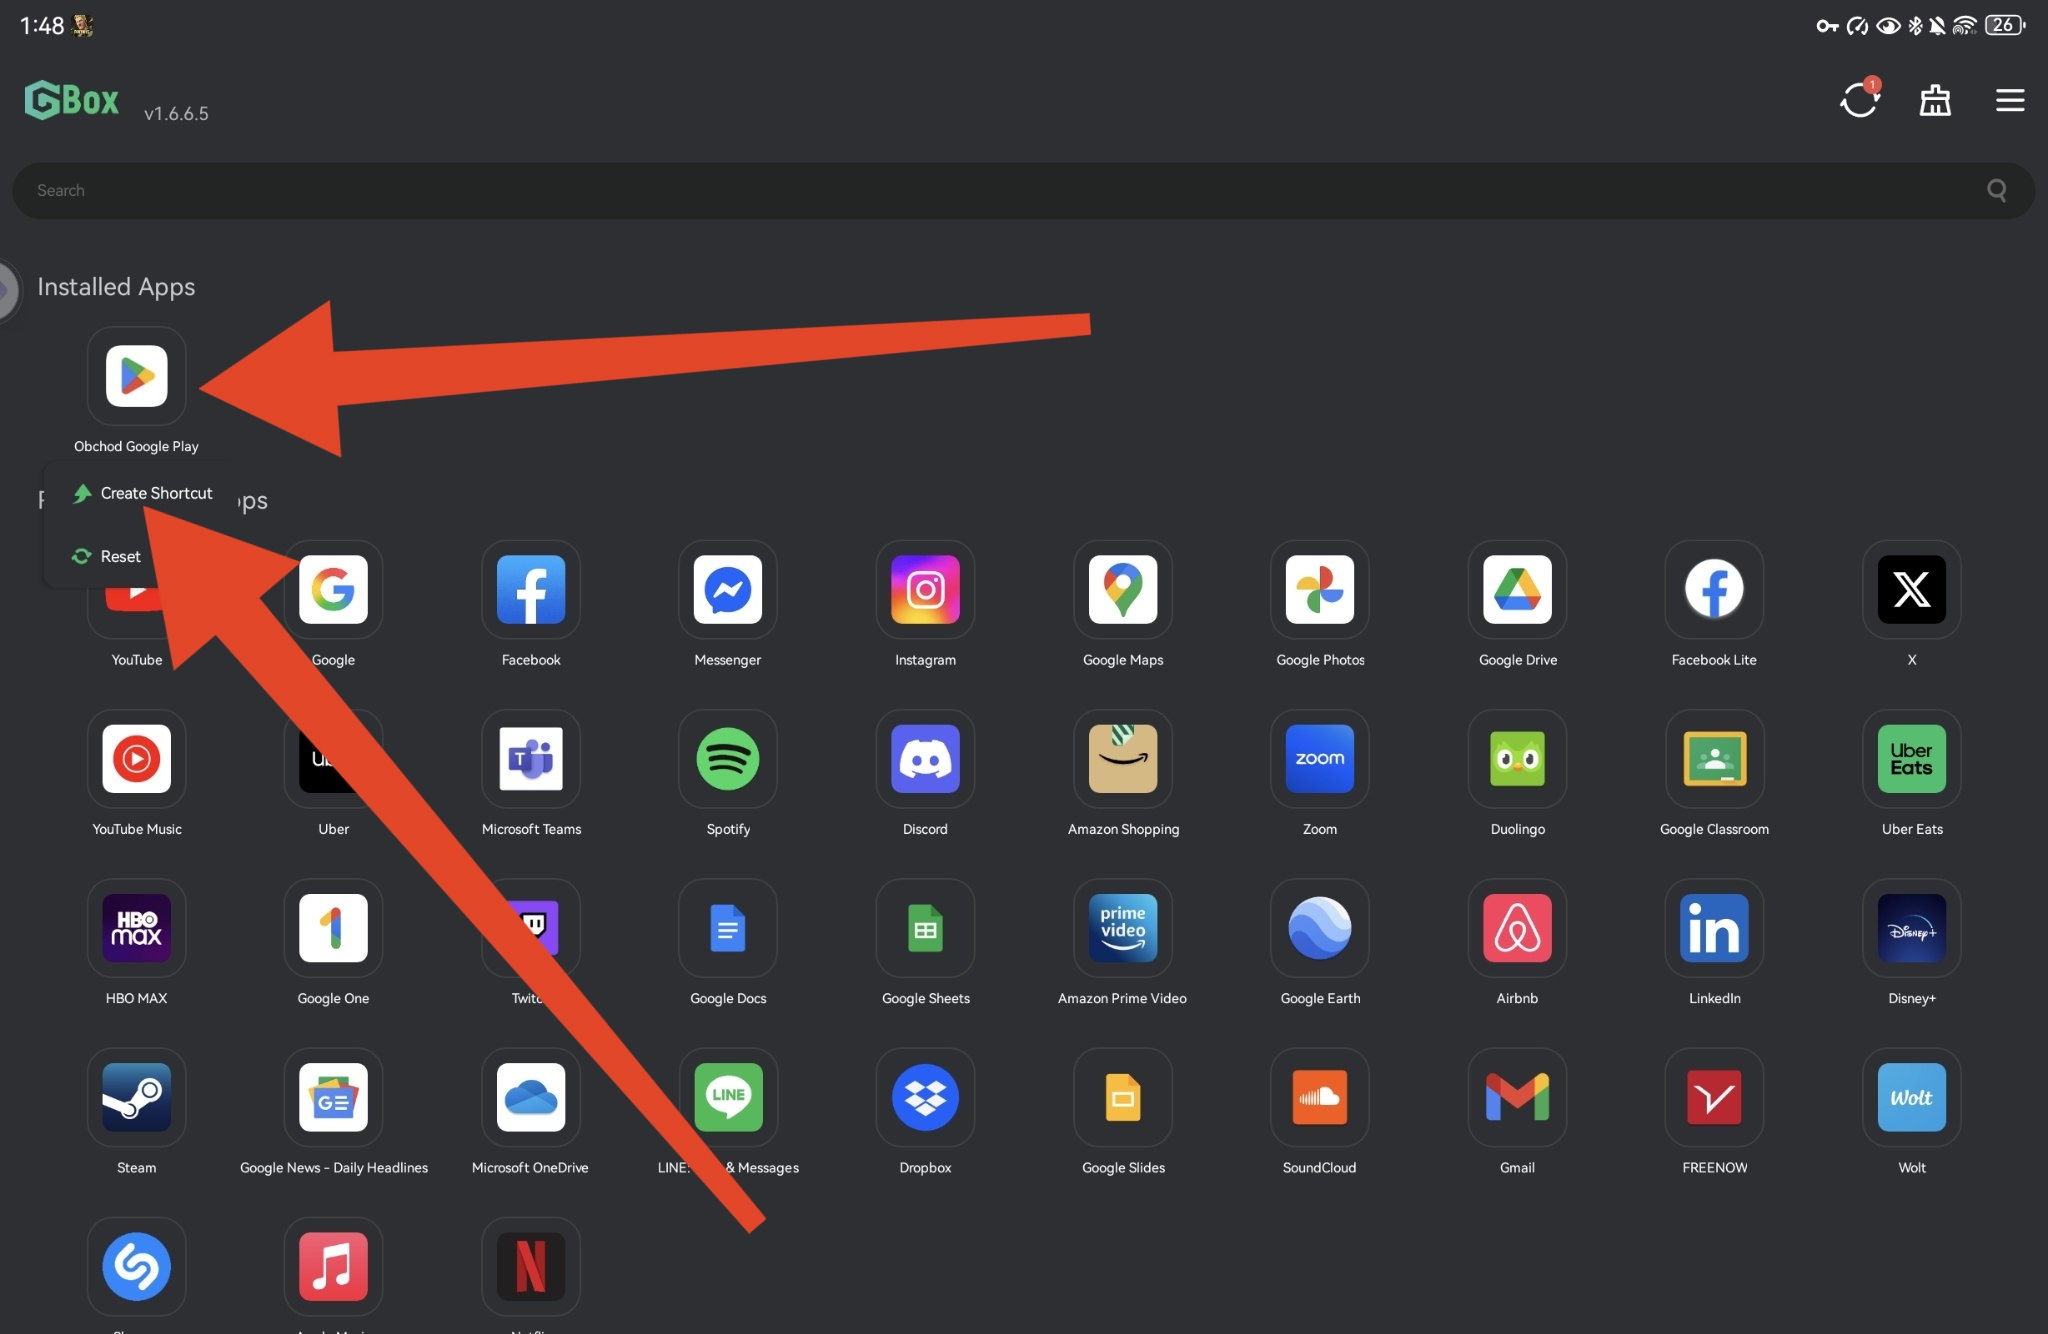Open the cleaner broom icon

(1934, 100)
